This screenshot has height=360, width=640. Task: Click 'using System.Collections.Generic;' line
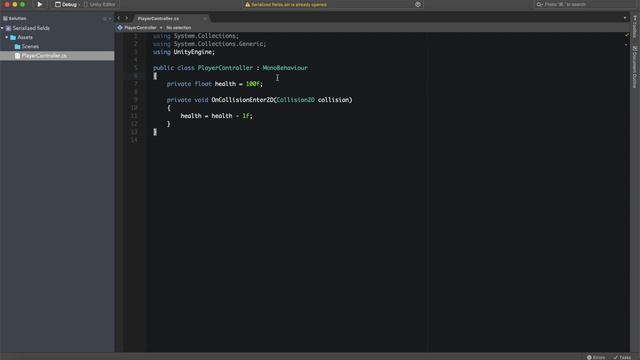(209, 44)
